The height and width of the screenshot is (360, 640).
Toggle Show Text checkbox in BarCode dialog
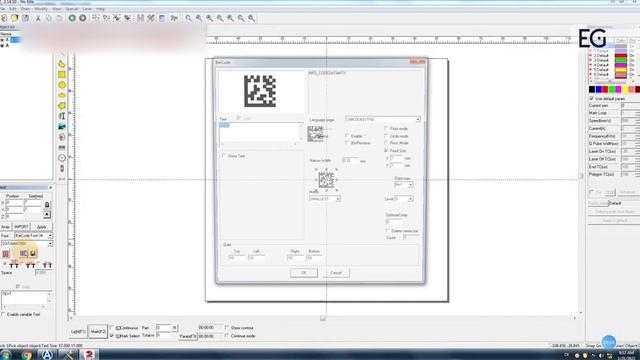point(224,156)
